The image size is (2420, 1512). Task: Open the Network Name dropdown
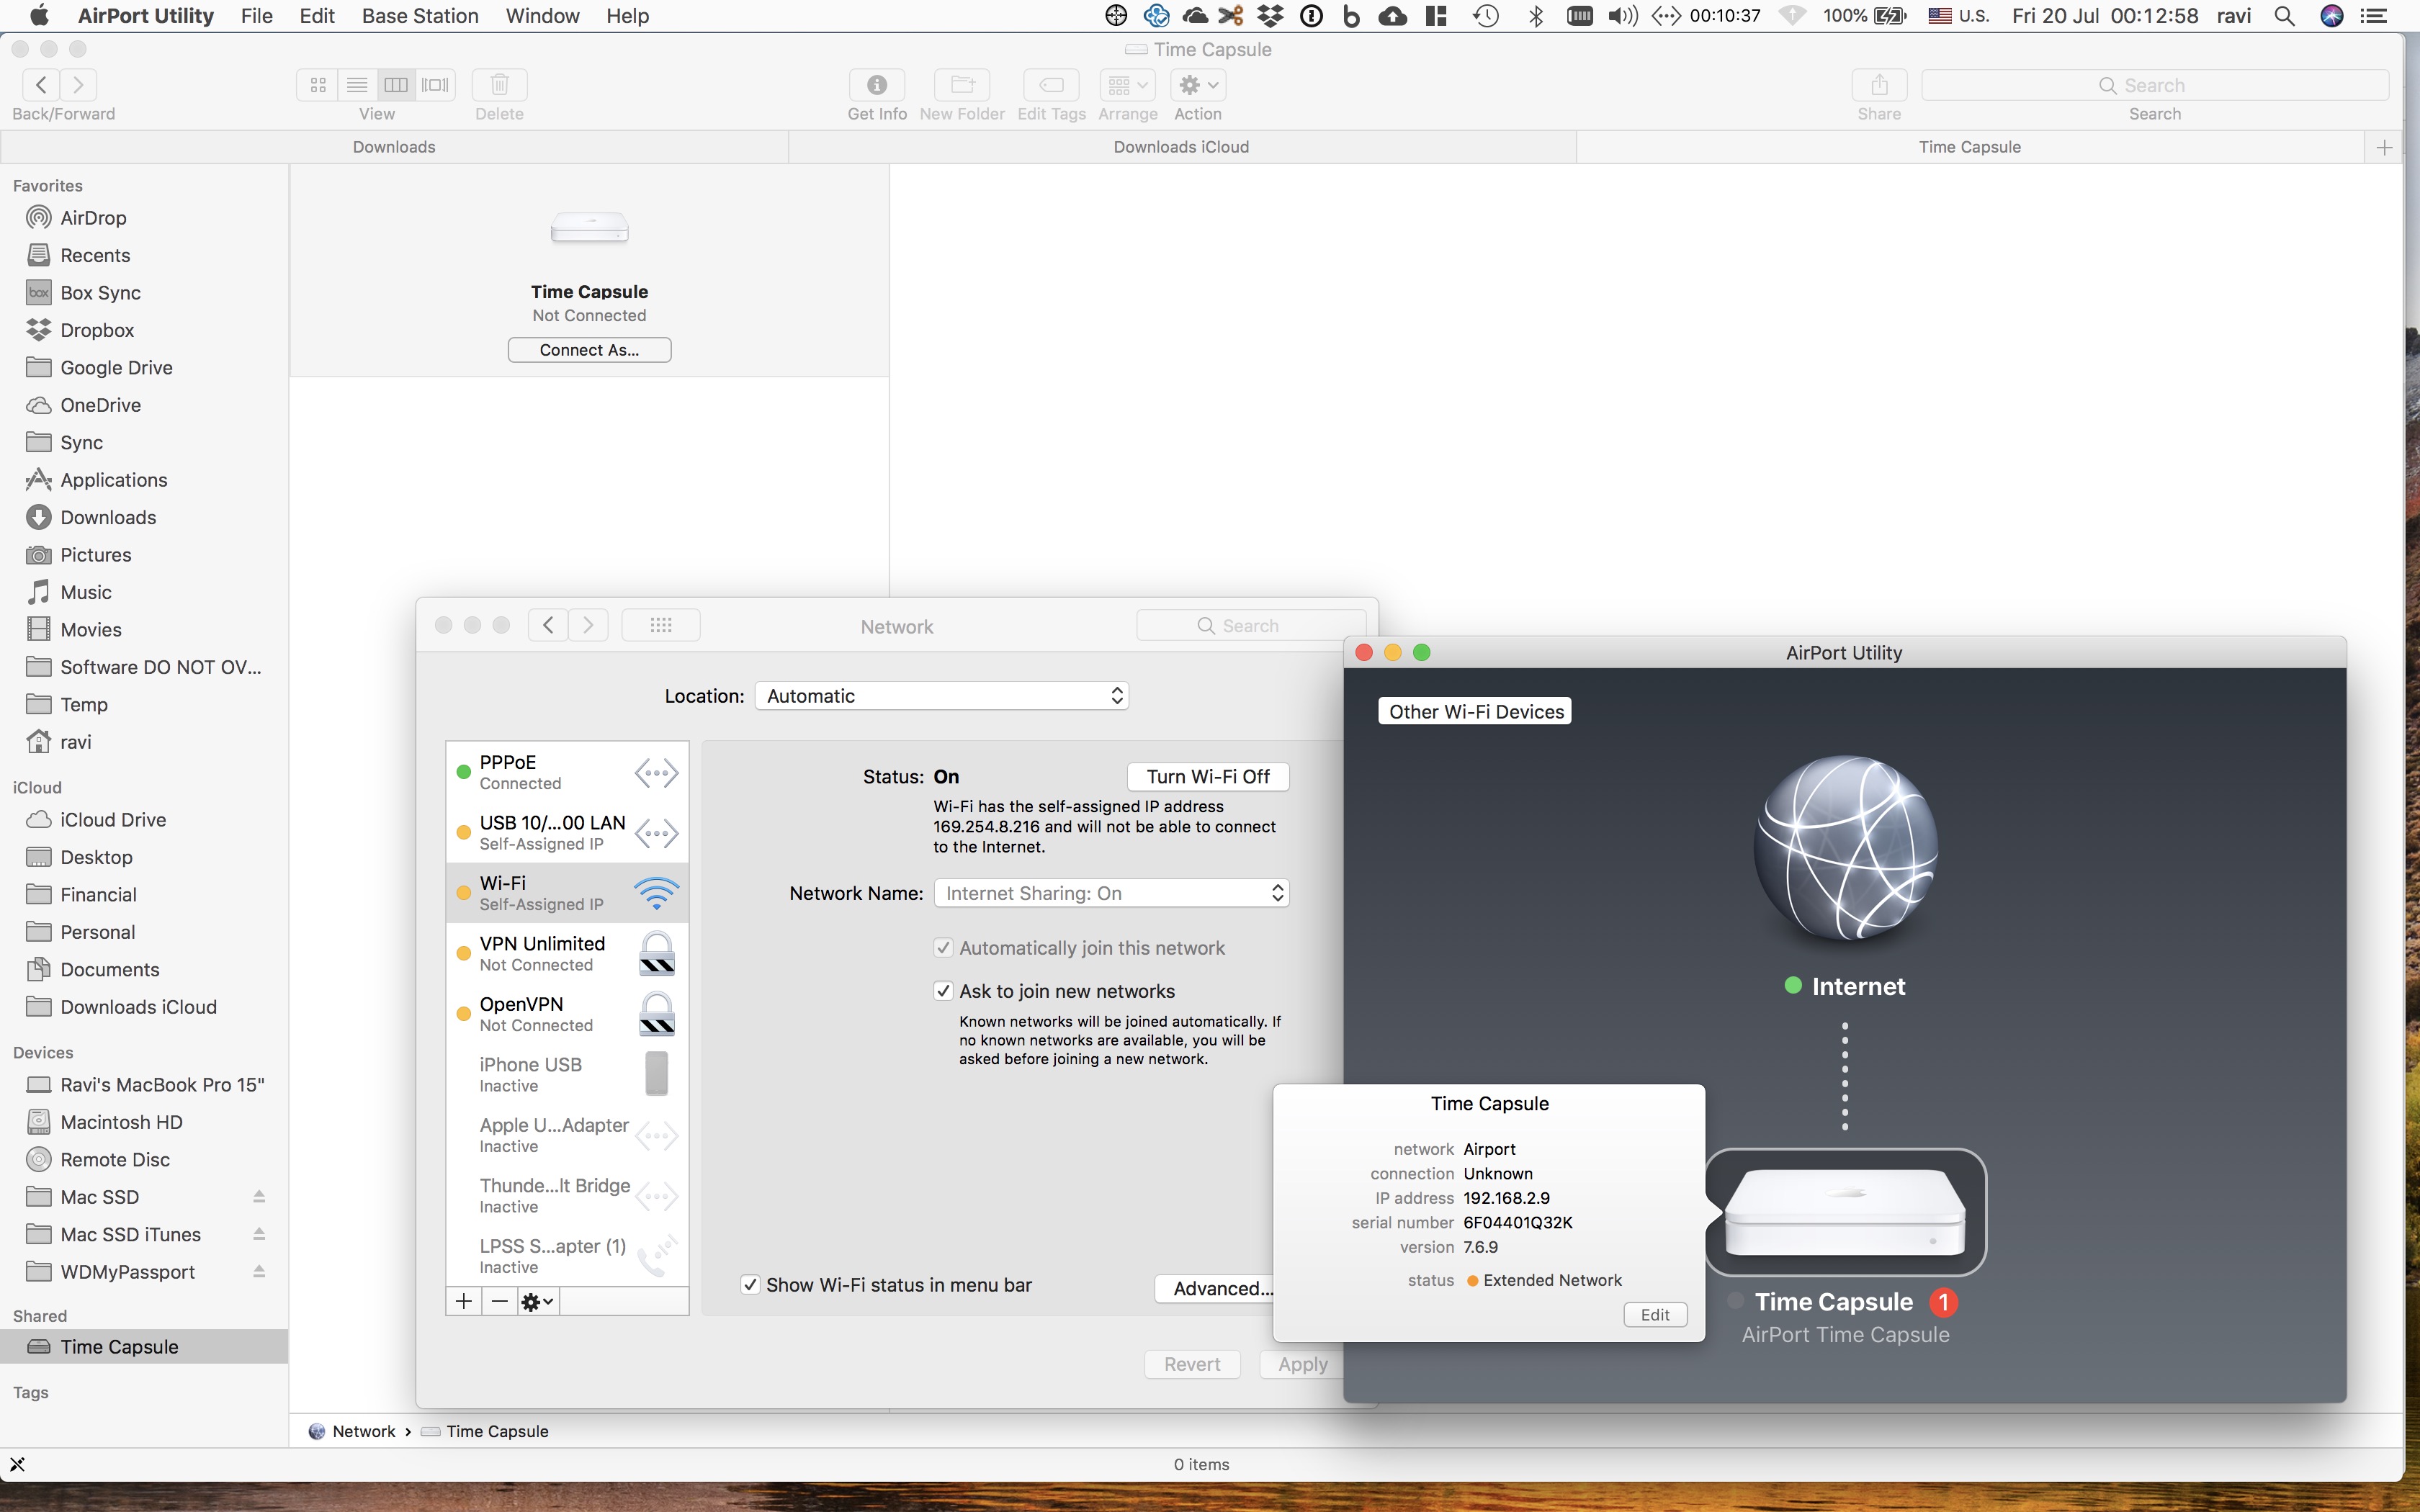click(x=1111, y=893)
